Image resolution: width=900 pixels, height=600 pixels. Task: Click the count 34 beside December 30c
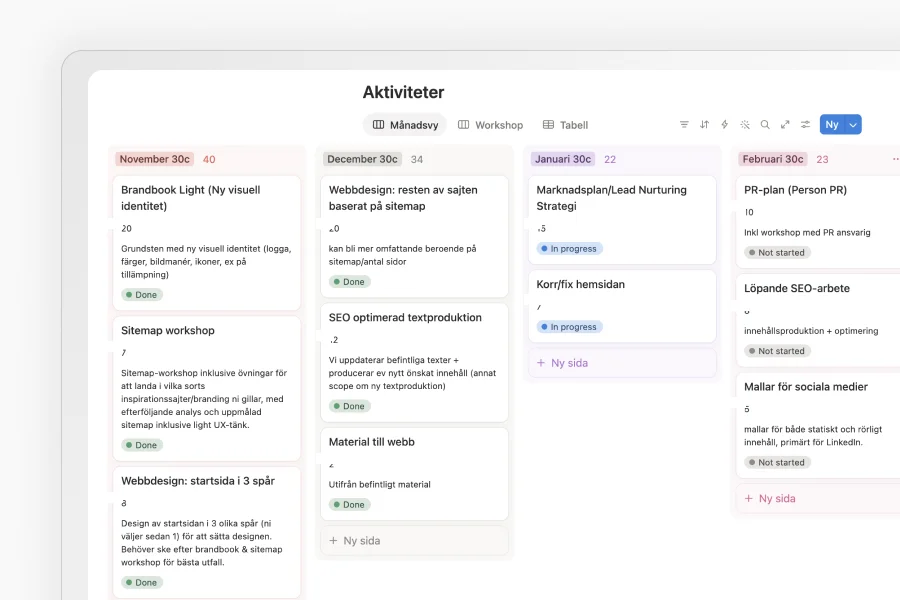(417, 159)
